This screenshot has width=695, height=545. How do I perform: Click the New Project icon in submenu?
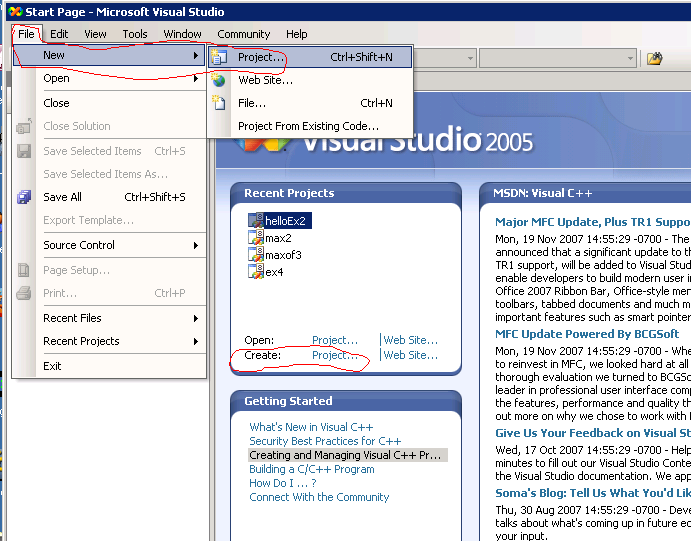point(219,57)
